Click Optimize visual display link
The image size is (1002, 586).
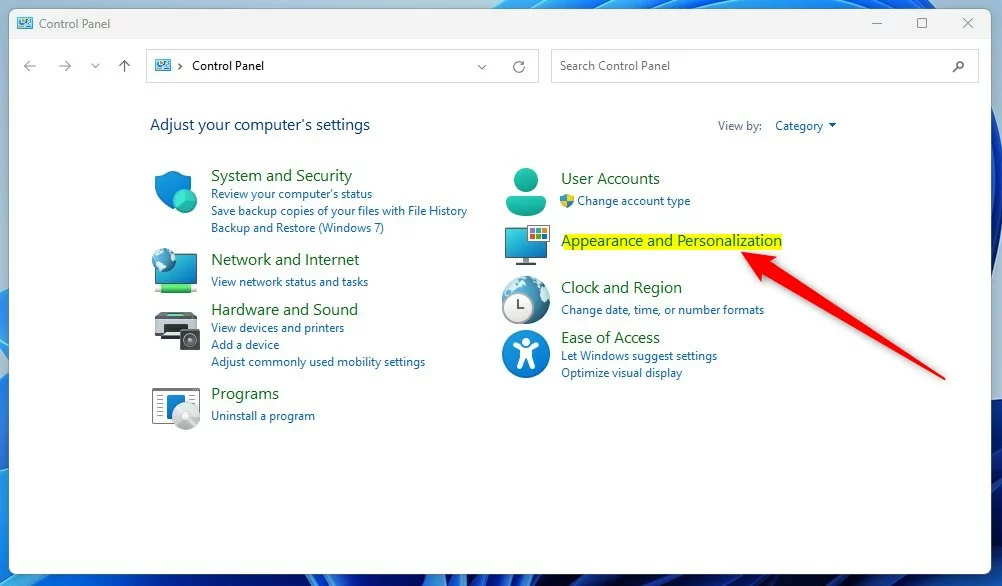(621, 373)
